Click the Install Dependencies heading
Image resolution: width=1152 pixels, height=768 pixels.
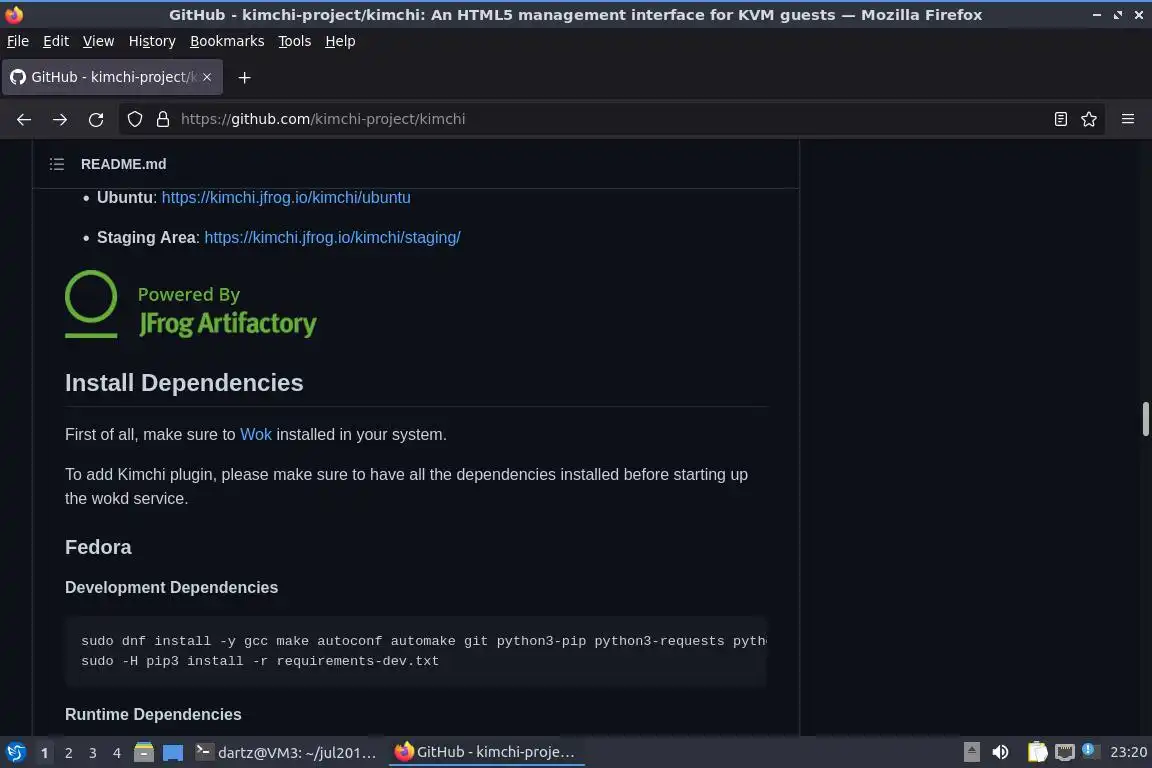(x=184, y=383)
